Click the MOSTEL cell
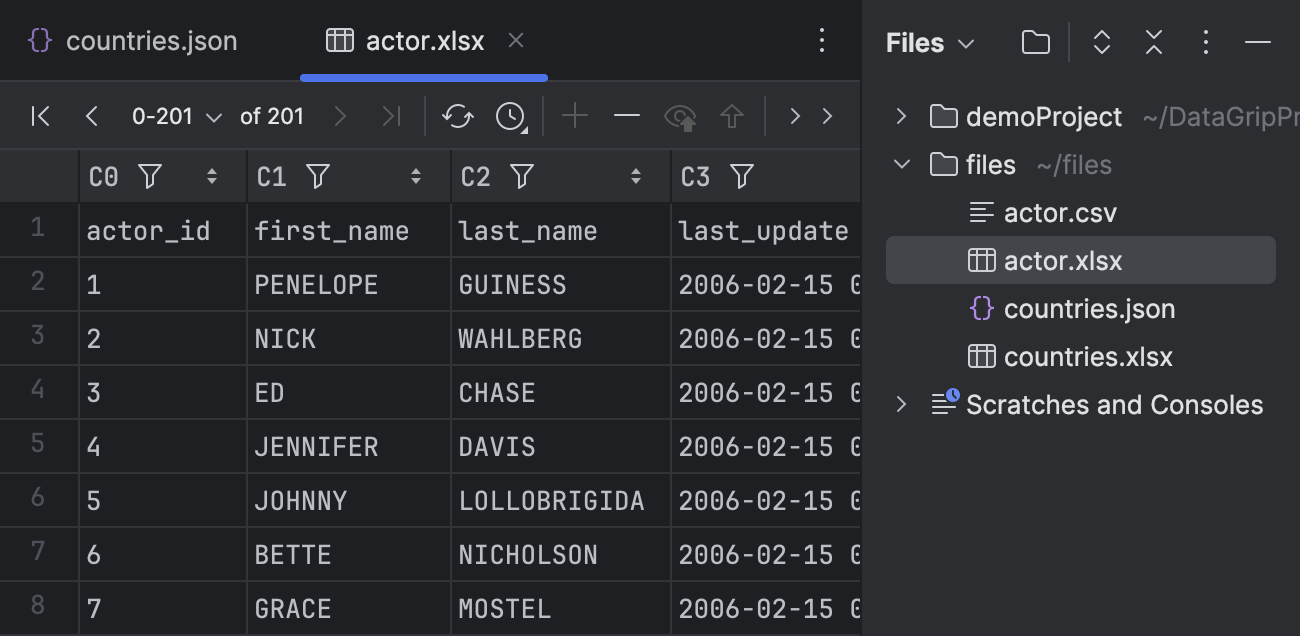This screenshot has width=1300, height=636. pyautogui.click(x=561, y=609)
